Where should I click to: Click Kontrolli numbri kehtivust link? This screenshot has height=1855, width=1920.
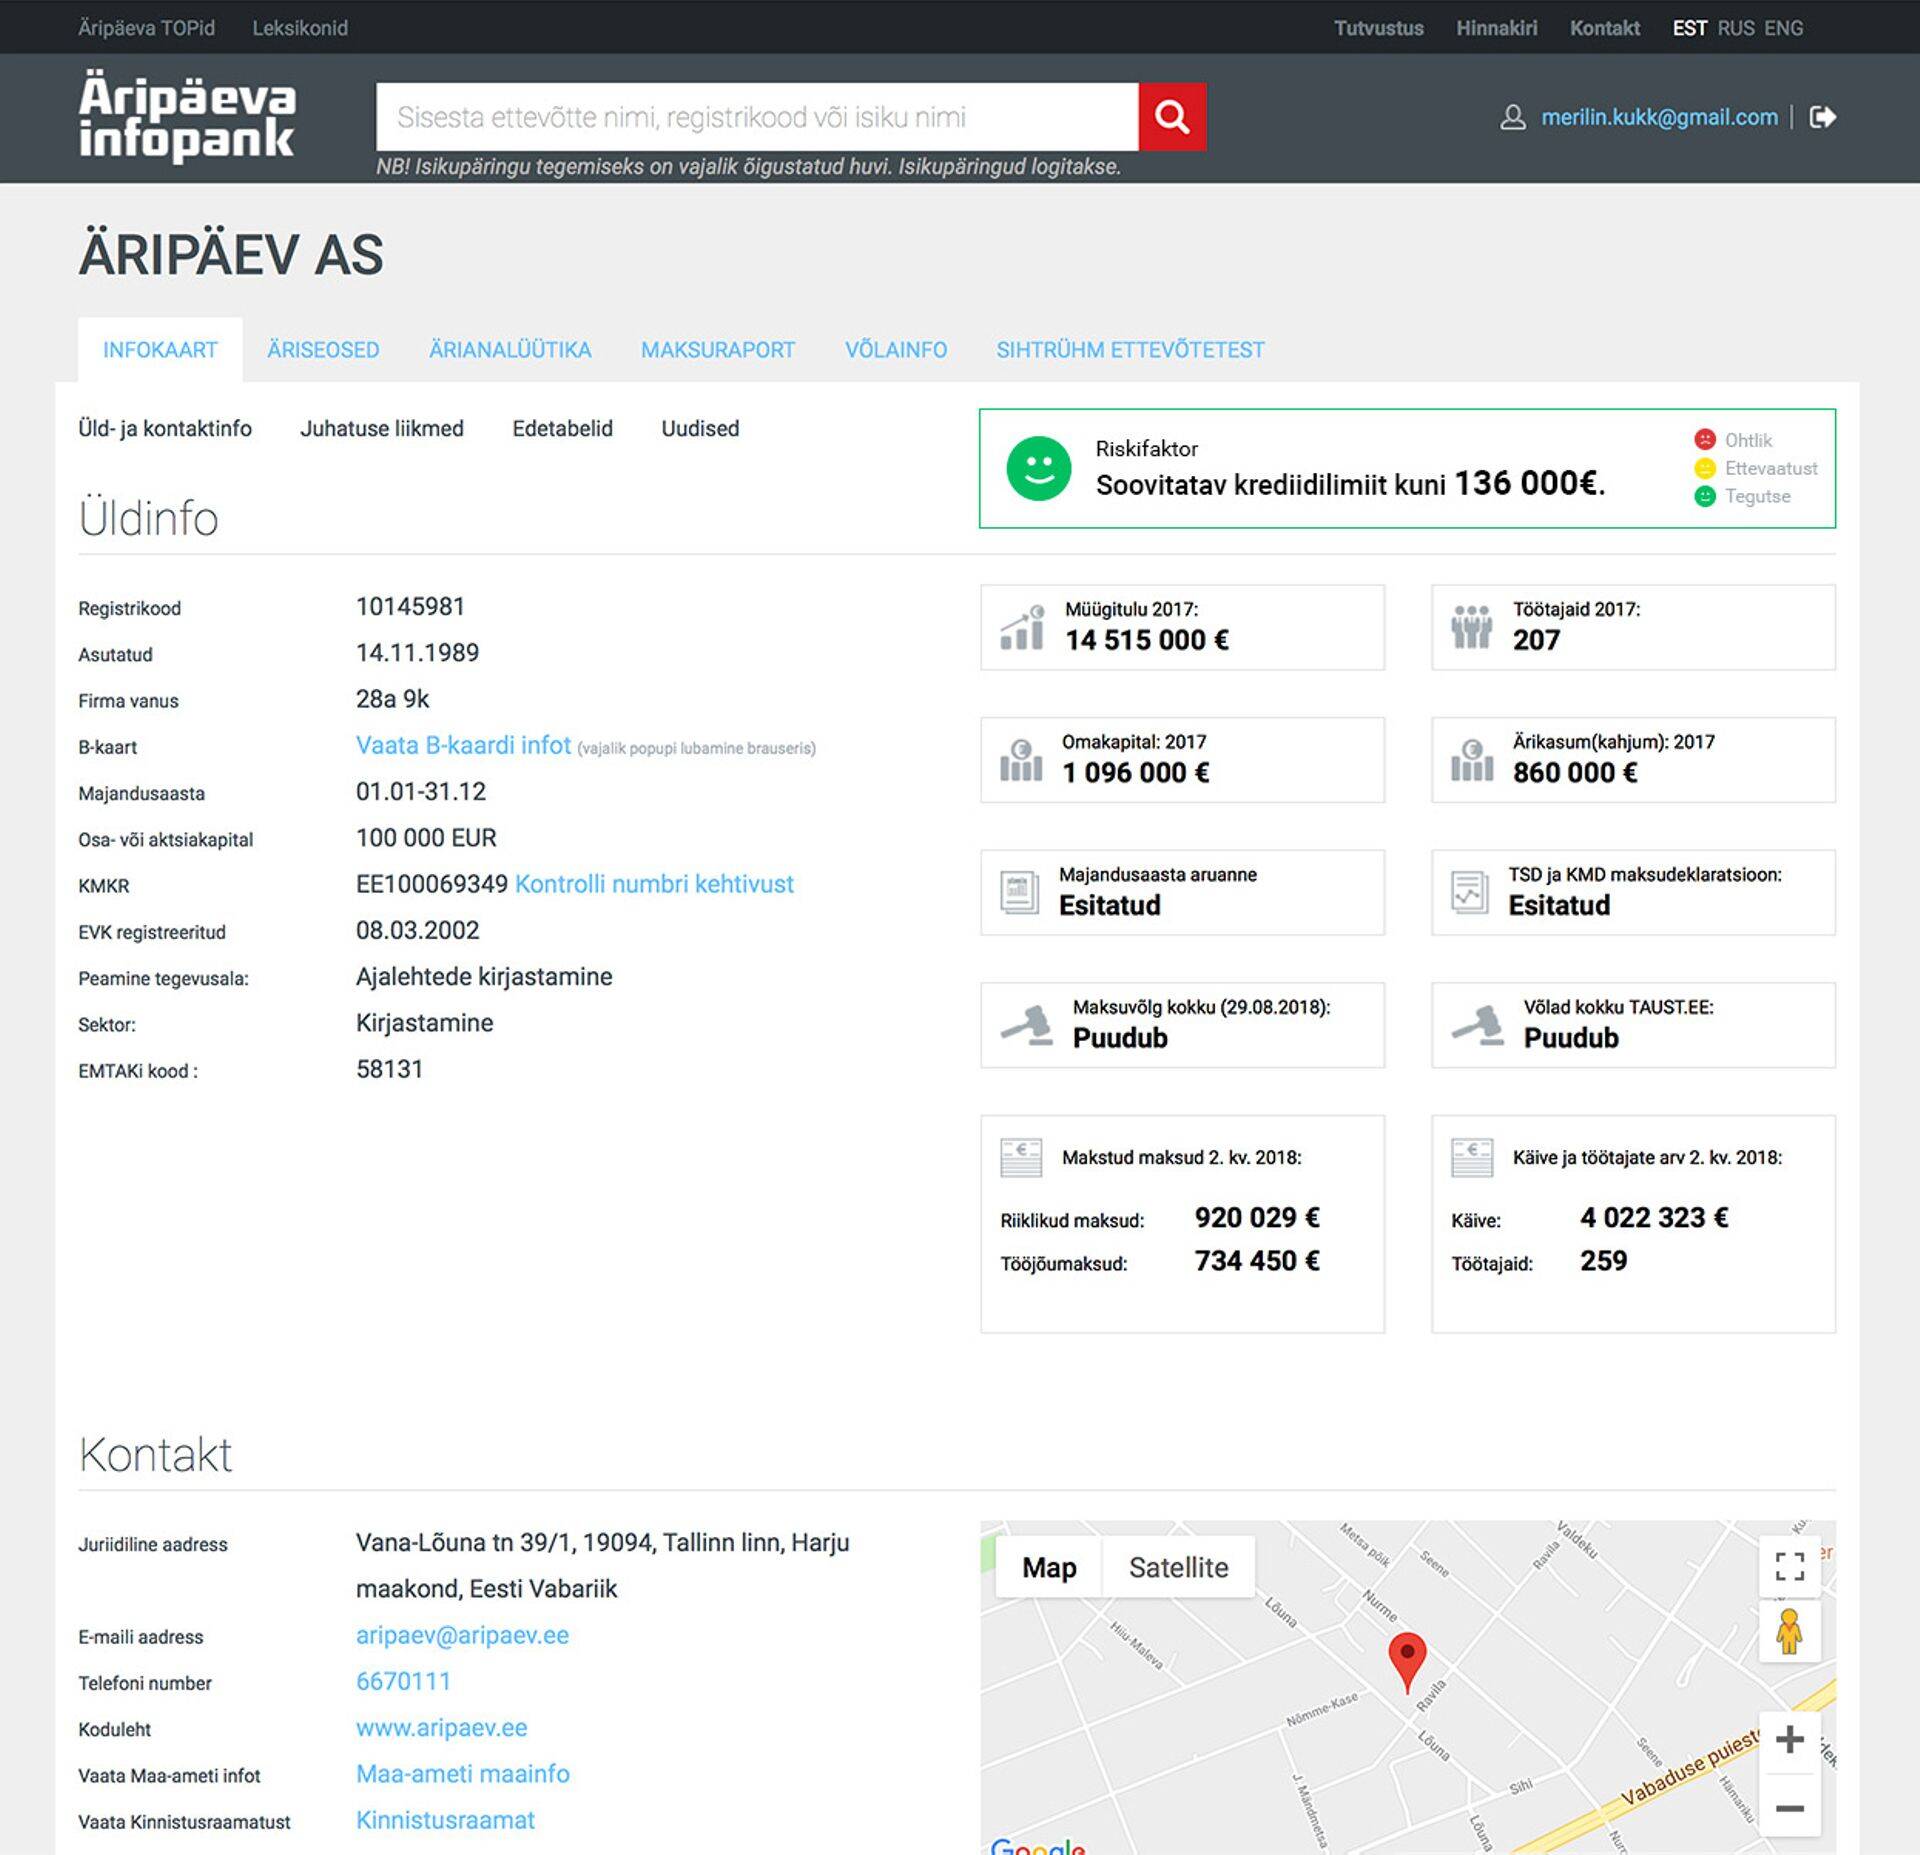(654, 884)
